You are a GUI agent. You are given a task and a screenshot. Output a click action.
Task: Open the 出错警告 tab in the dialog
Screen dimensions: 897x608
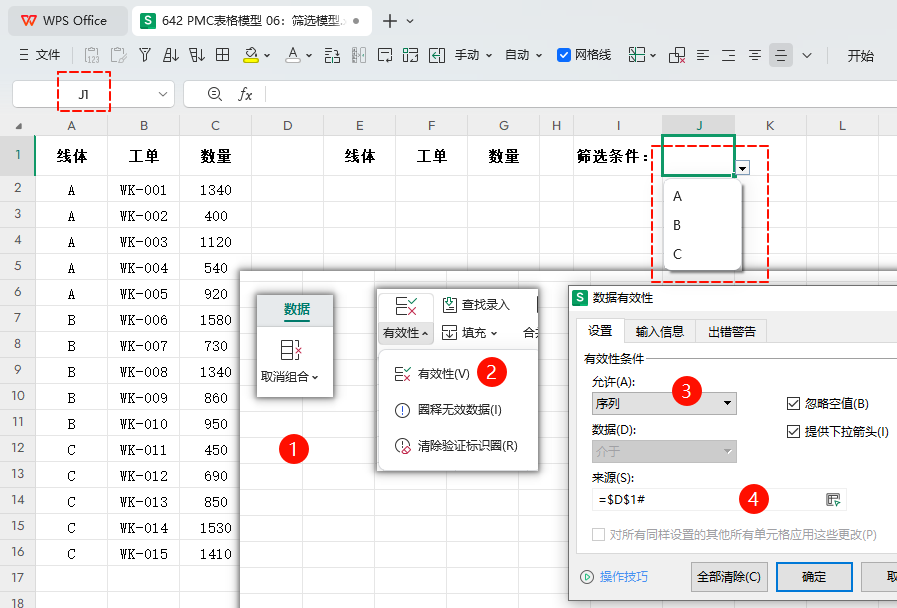(x=732, y=332)
